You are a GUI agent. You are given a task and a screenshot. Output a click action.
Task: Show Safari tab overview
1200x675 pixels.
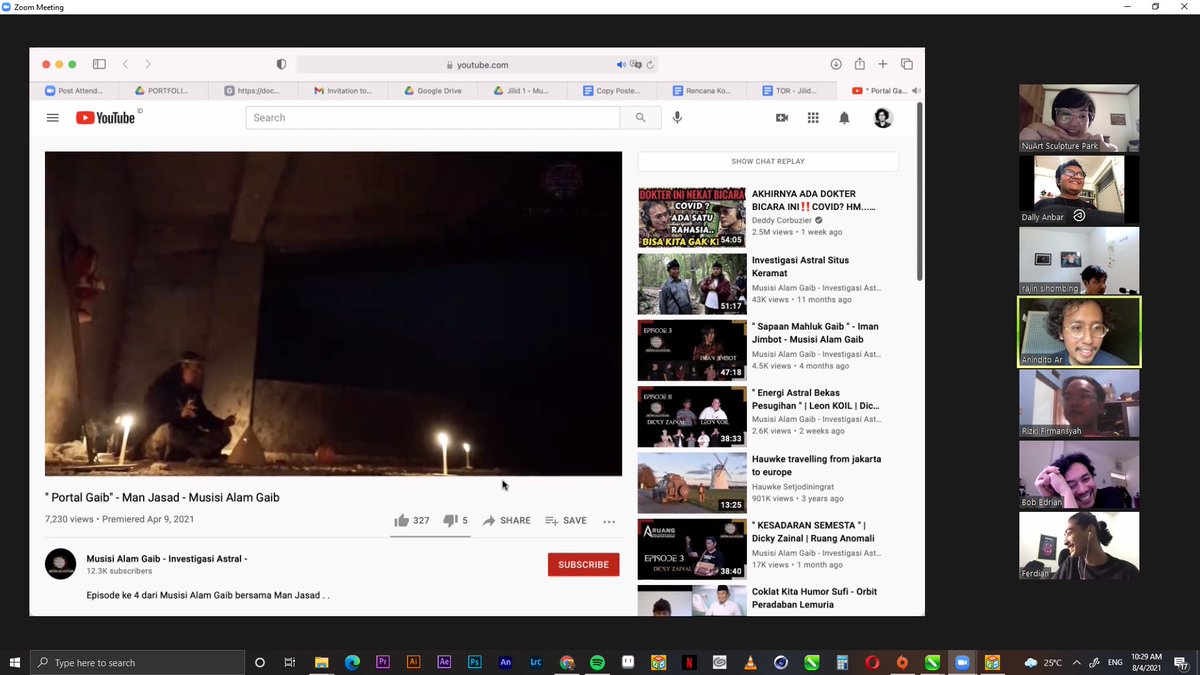pyautogui.click(x=907, y=64)
